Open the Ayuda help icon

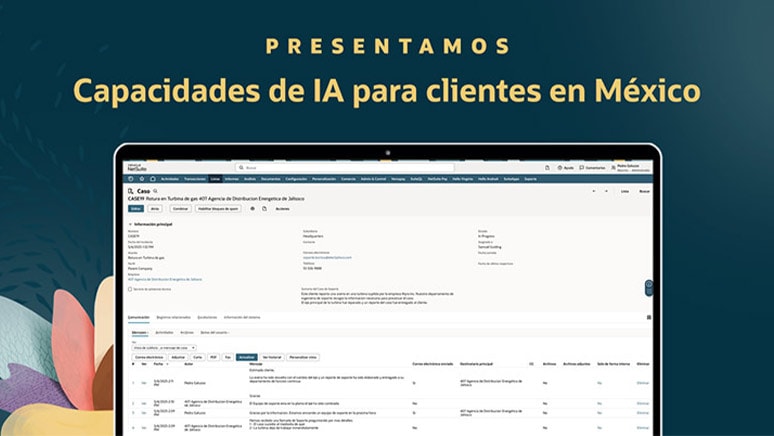(566, 168)
